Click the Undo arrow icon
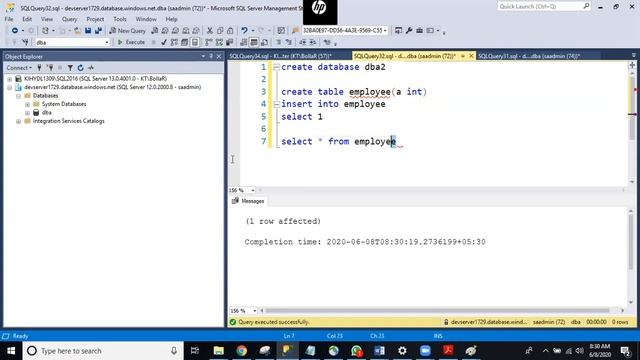This screenshot has height=360, width=640. 244,31
